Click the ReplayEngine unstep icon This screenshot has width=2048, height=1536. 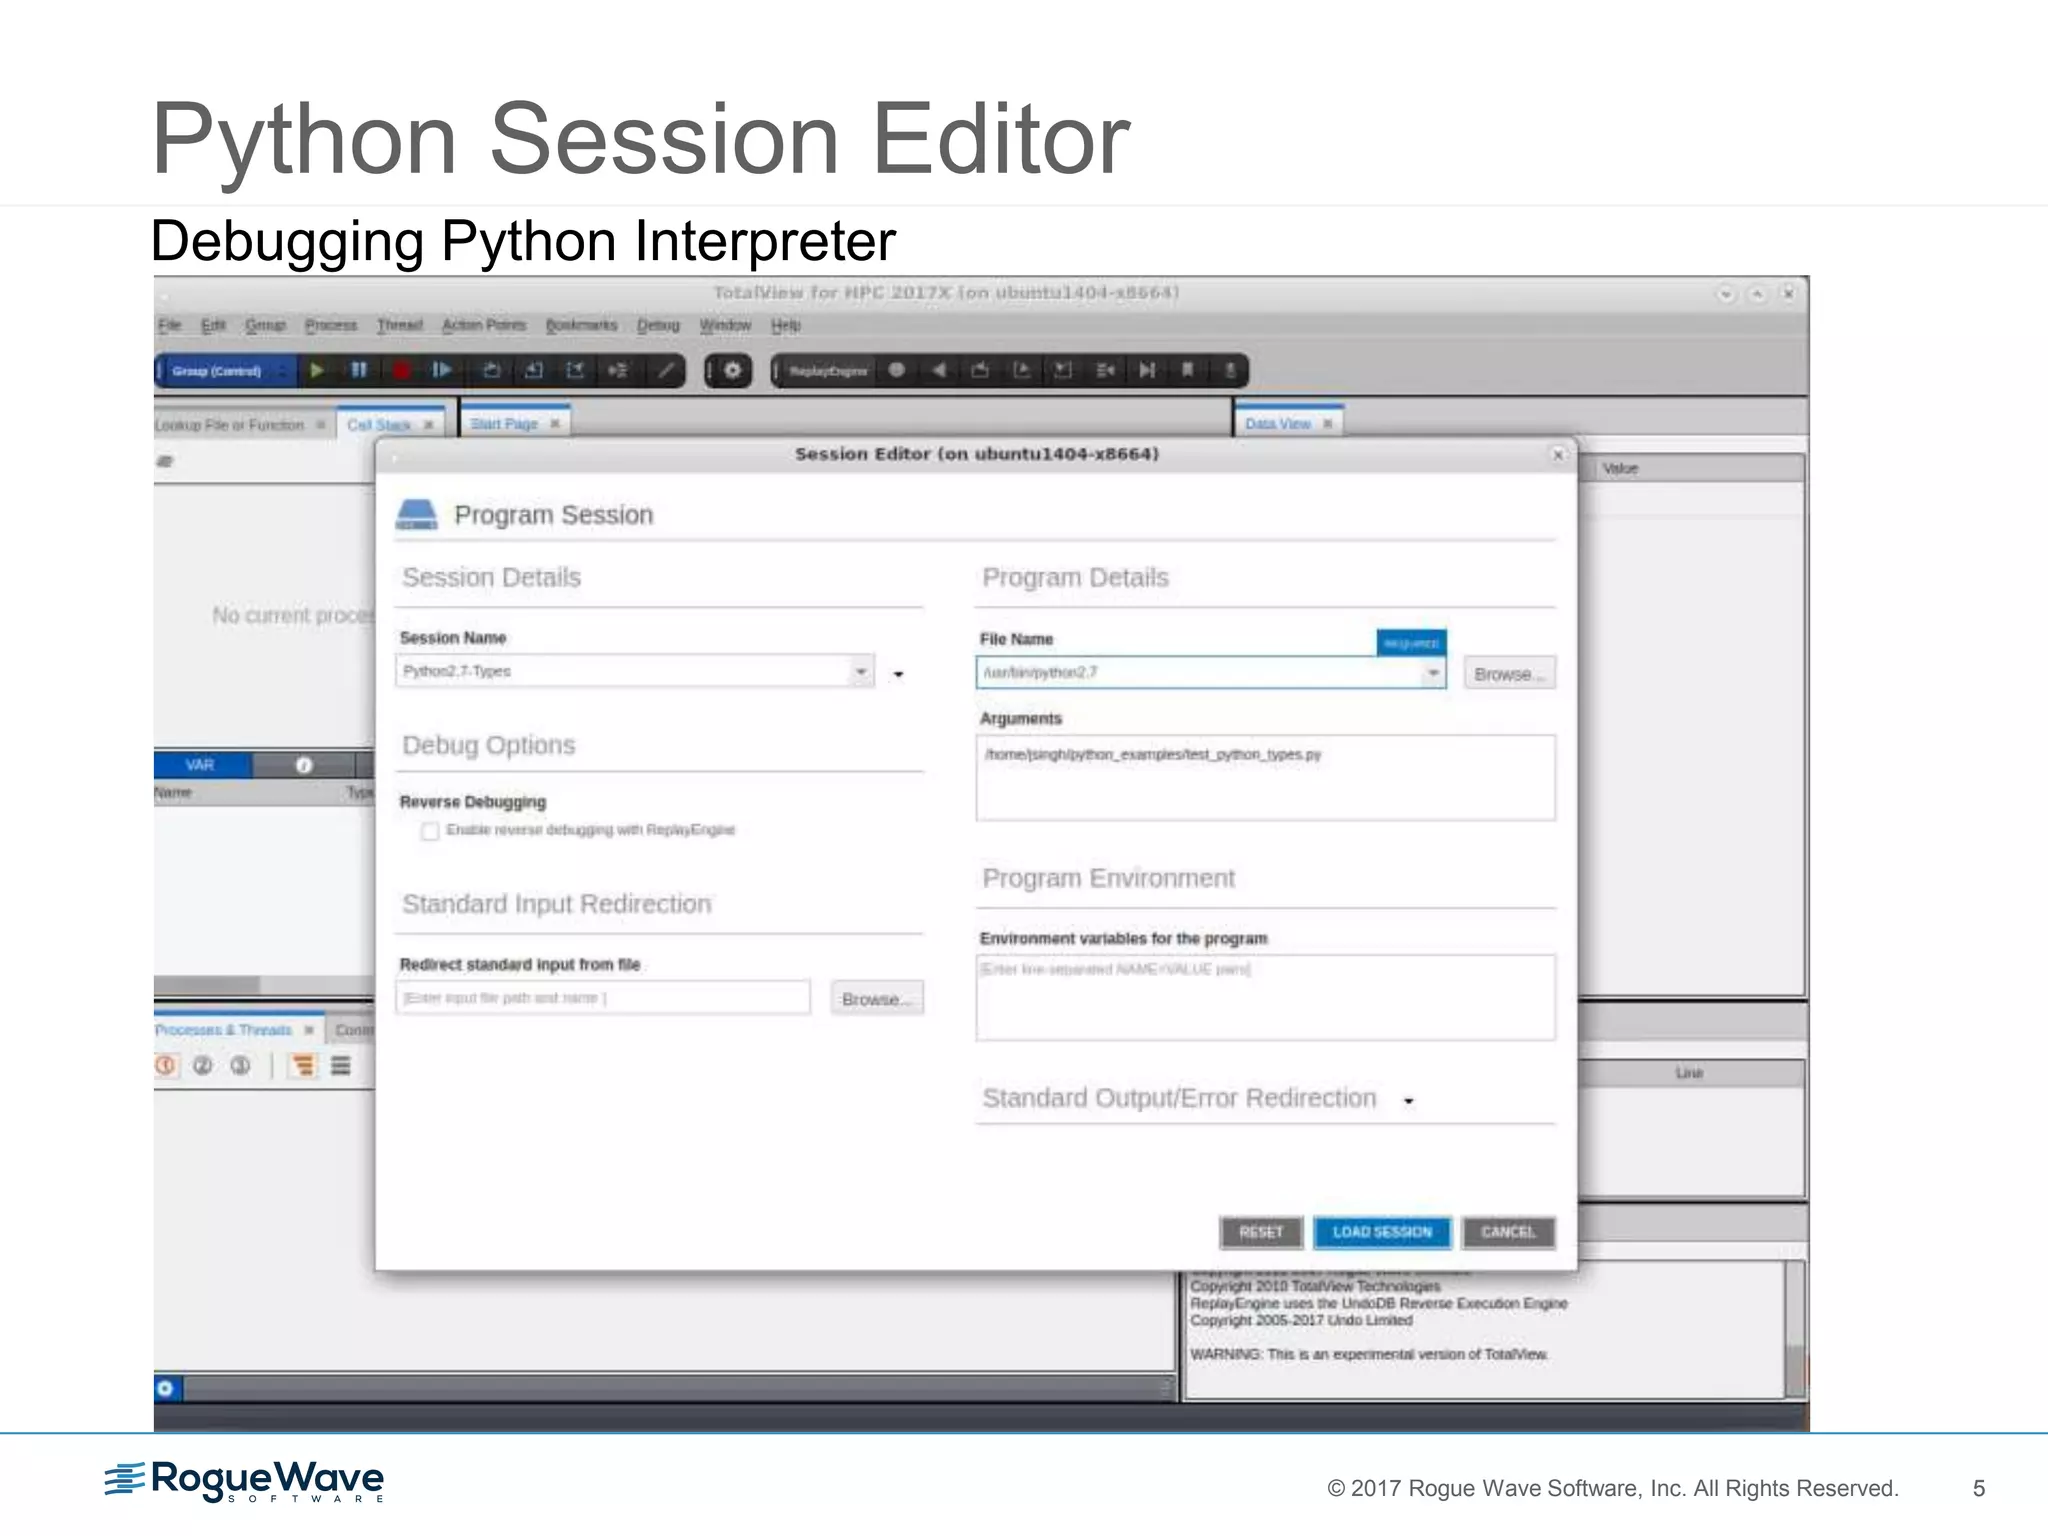pos(1022,370)
